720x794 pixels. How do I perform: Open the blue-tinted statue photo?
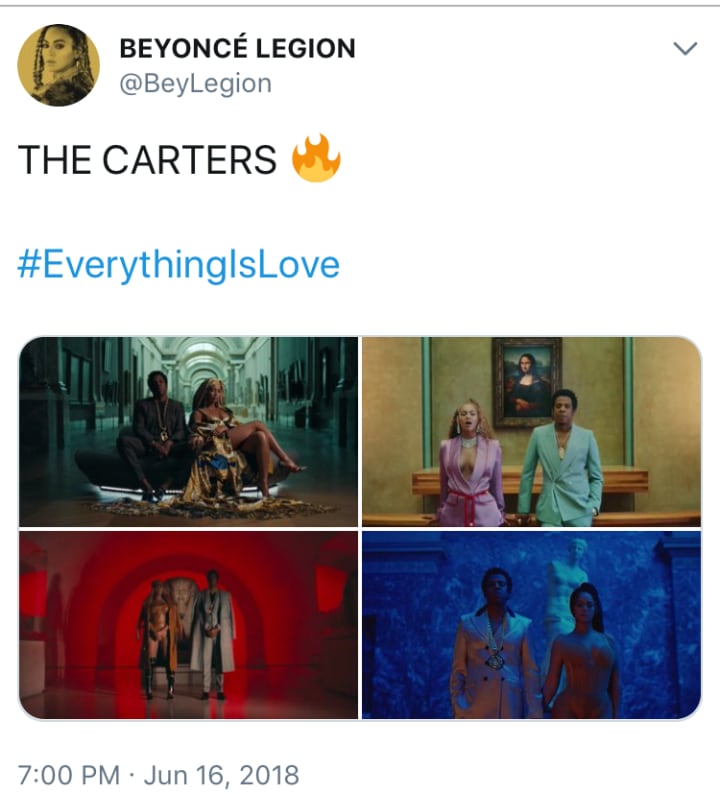532,625
